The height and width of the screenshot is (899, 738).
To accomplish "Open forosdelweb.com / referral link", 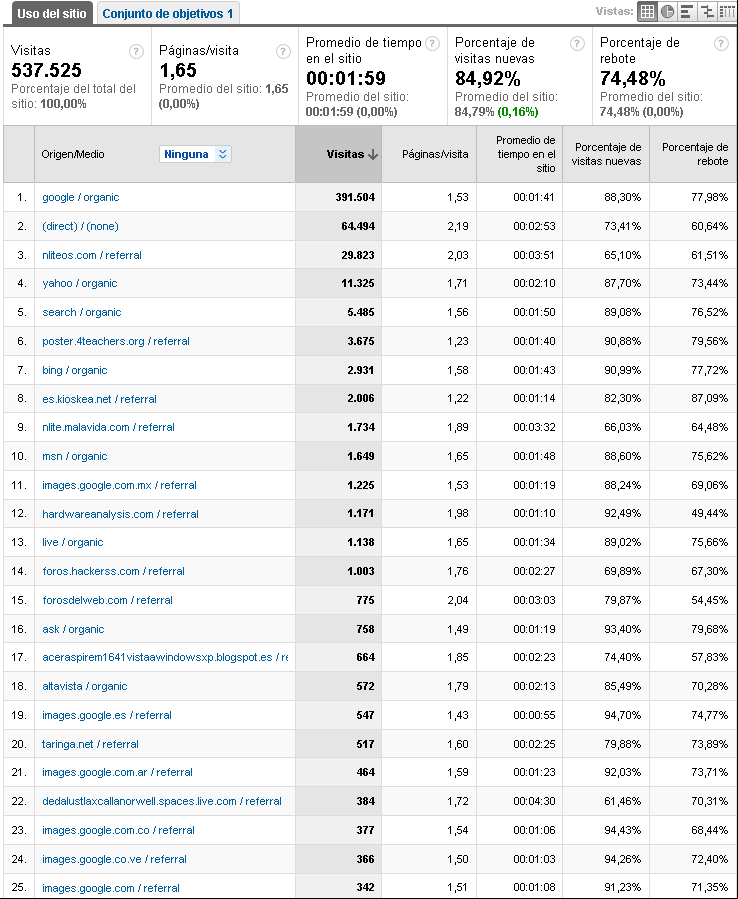I will click(107, 600).
